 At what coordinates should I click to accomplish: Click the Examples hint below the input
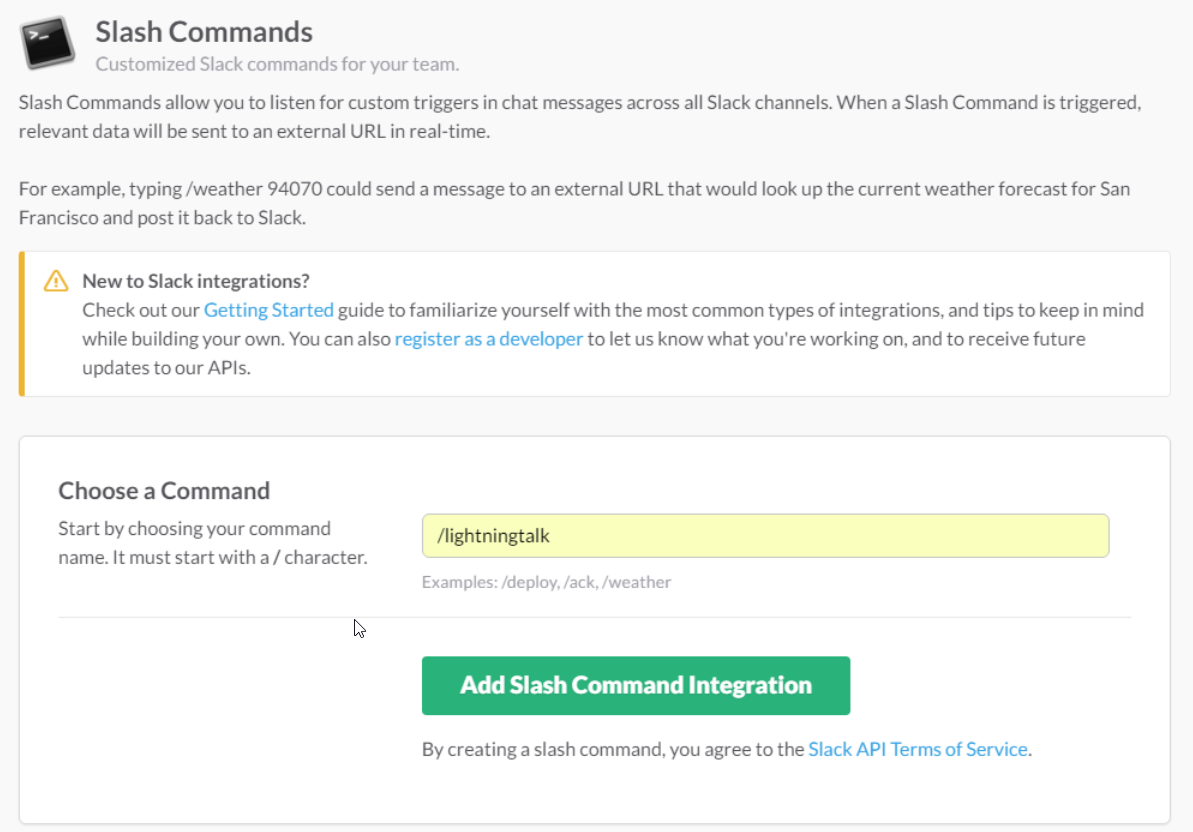pos(546,582)
